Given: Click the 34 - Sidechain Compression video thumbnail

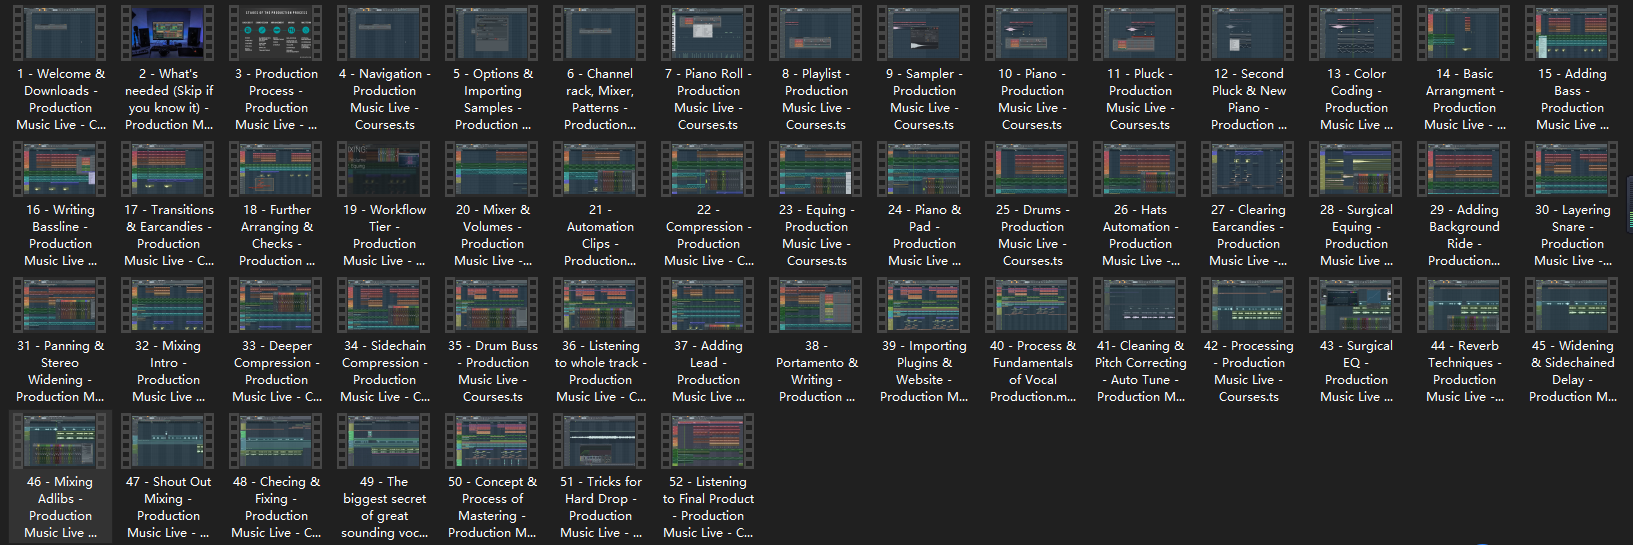Looking at the screenshot, I should (x=384, y=305).
